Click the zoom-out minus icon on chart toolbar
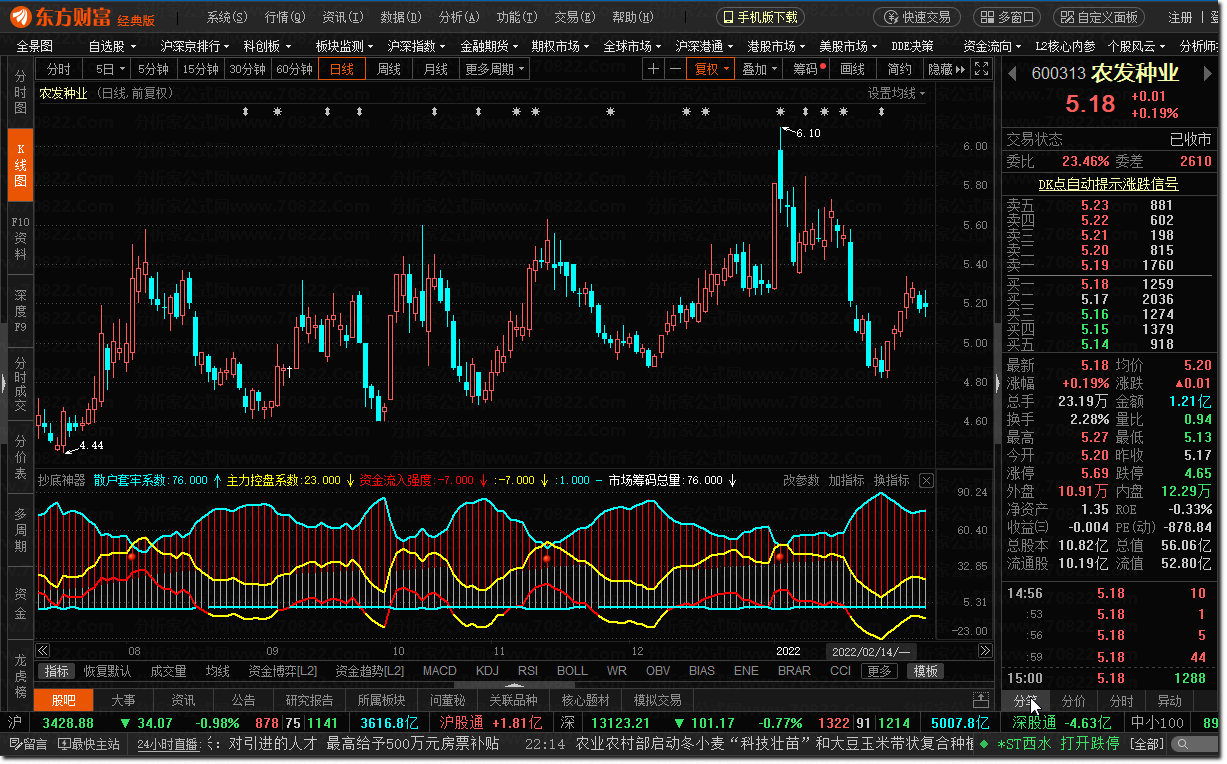The image size is (1227, 764). click(676, 69)
